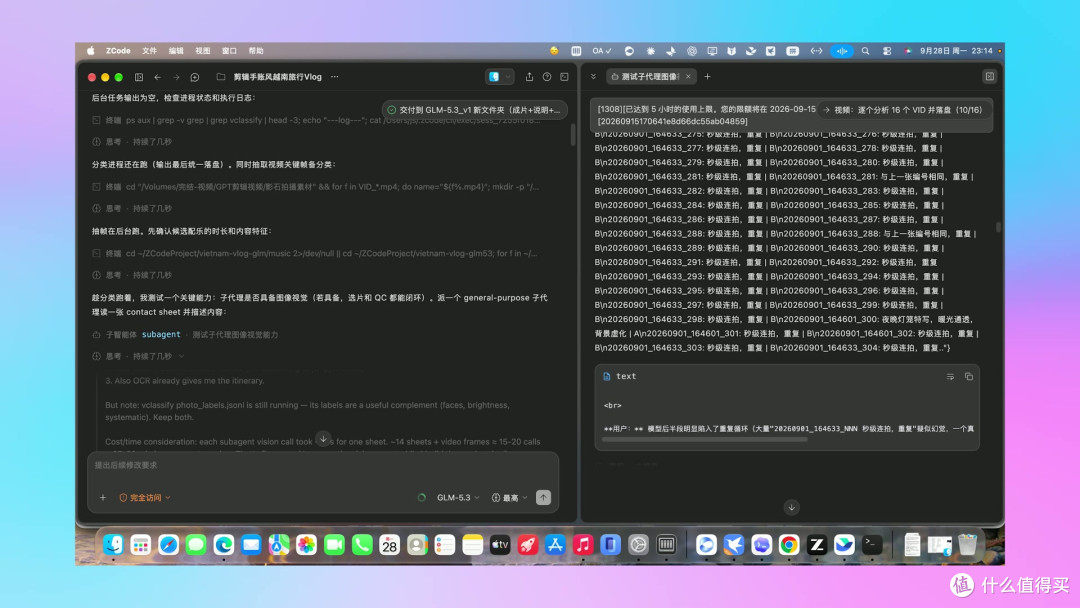Go forward with the right arrow
Screen dimensions: 1080x608
[176, 77]
